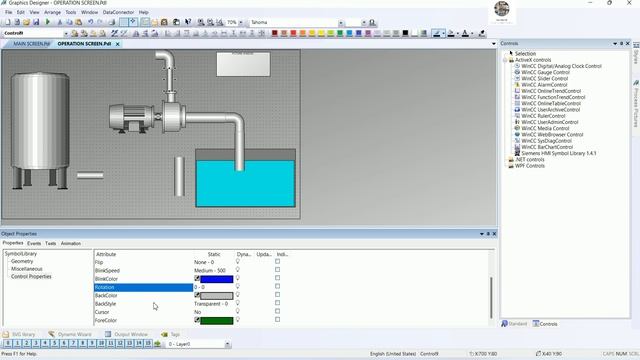The image size is (640, 360).
Task: Save the picture with floppy disk icon
Action: (x=36, y=22)
